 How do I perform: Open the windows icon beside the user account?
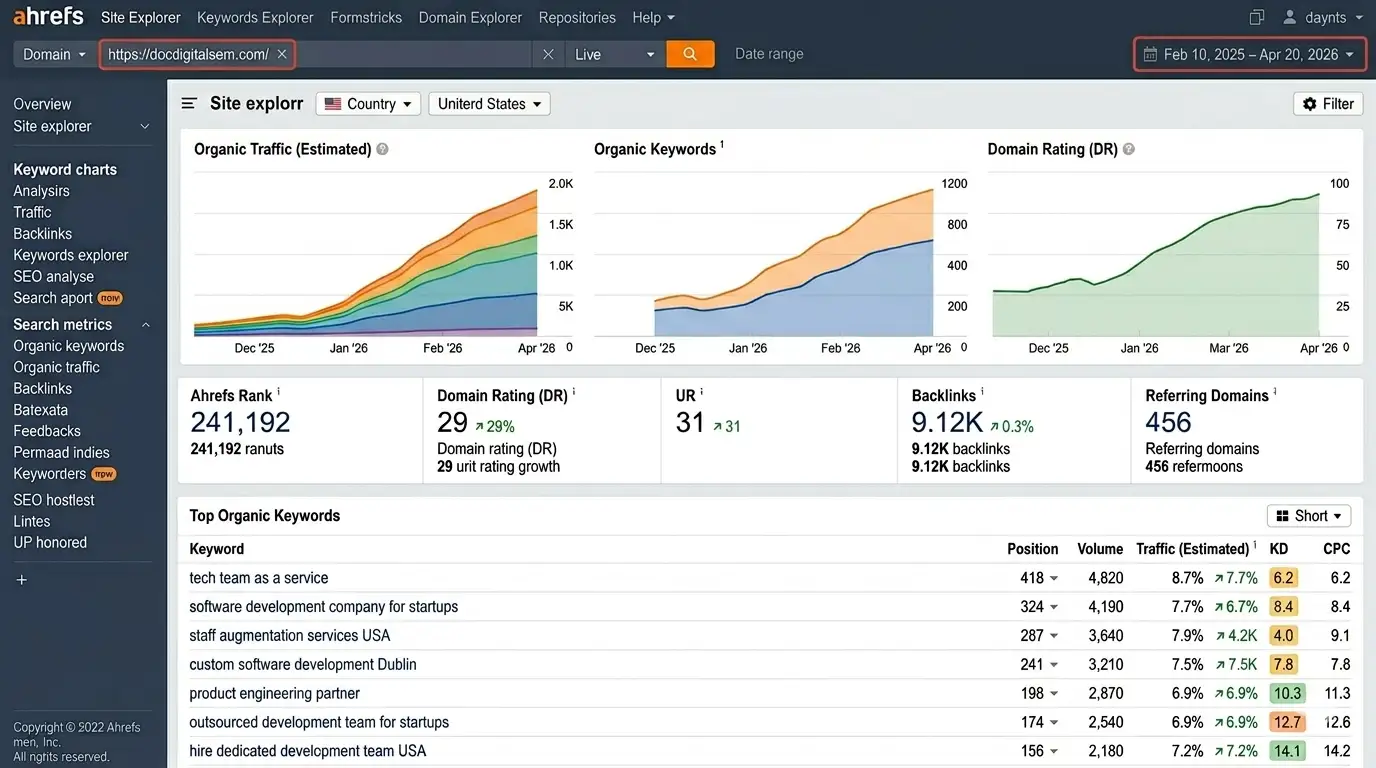coord(1257,17)
